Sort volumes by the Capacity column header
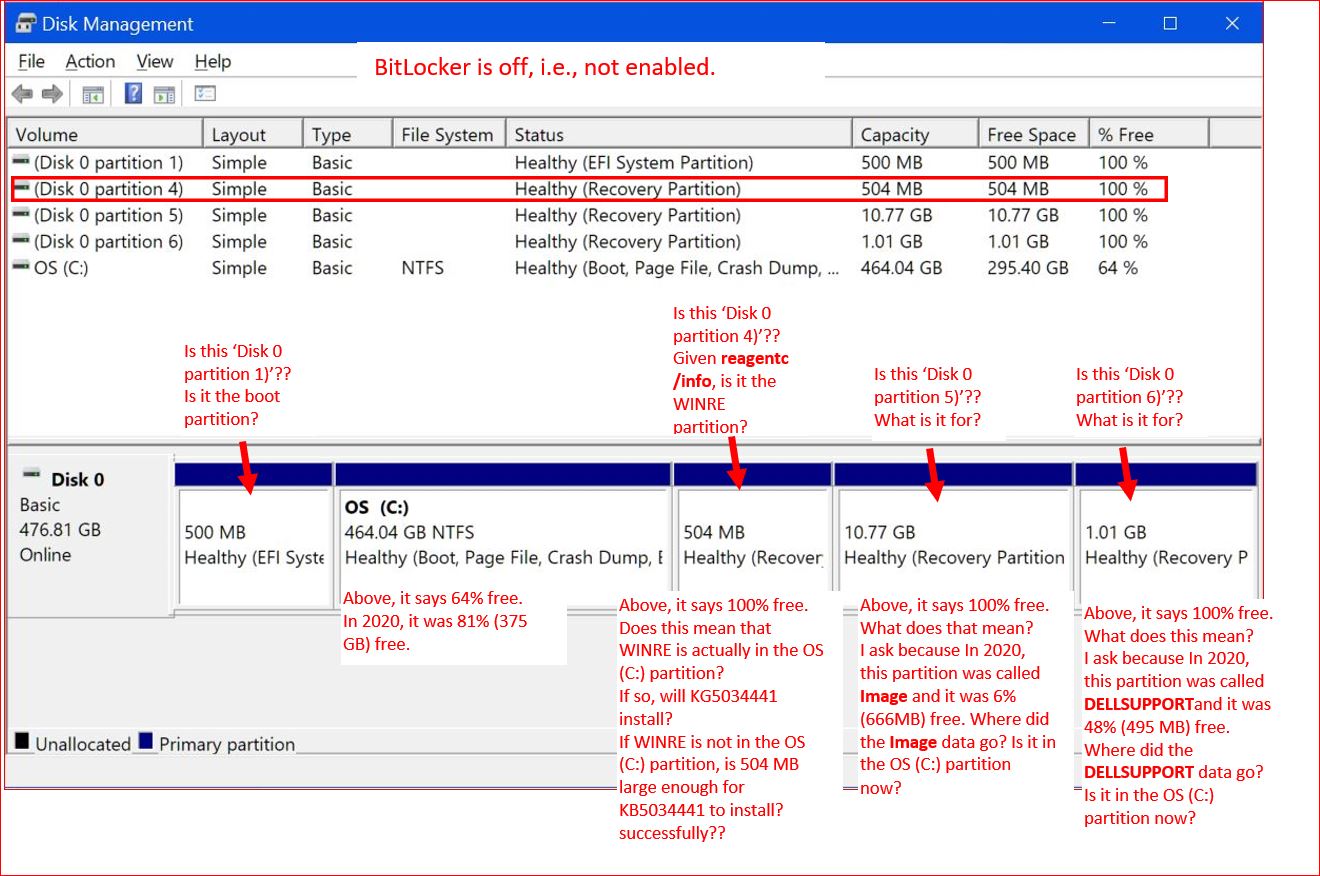This screenshot has width=1320, height=876. 894,135
